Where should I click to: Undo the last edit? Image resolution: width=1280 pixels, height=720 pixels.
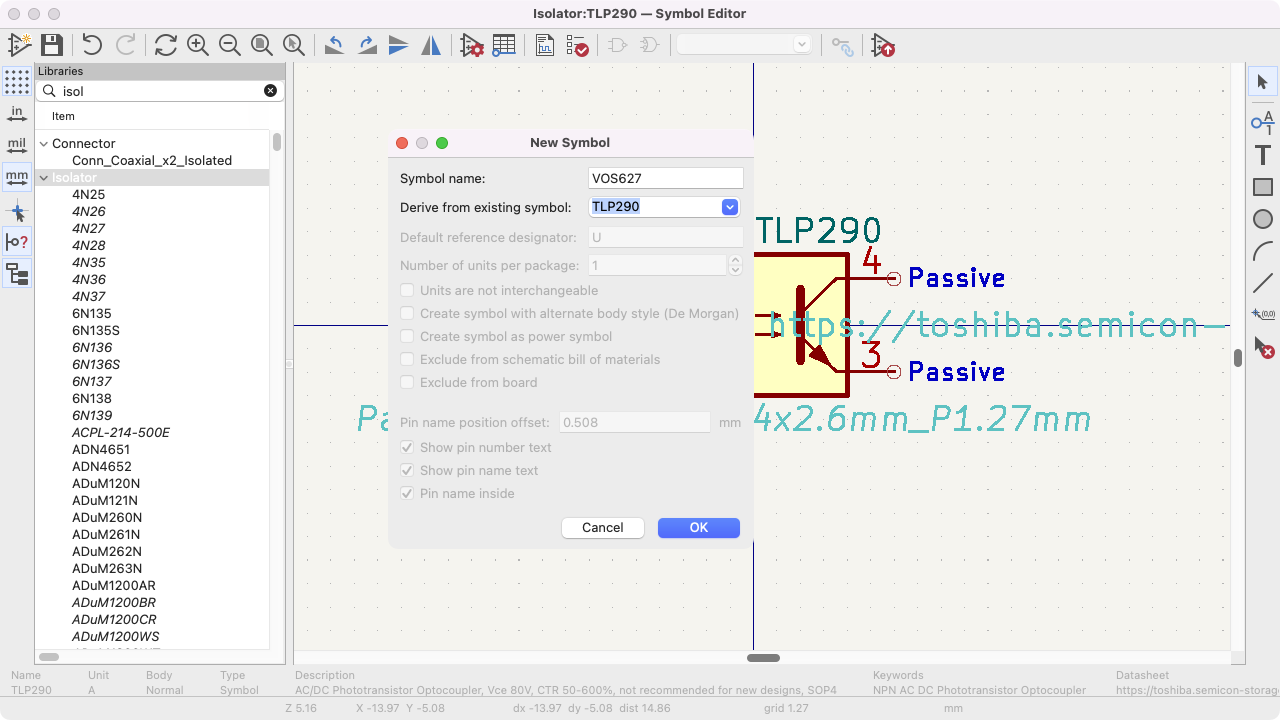[x=92, y=45]
